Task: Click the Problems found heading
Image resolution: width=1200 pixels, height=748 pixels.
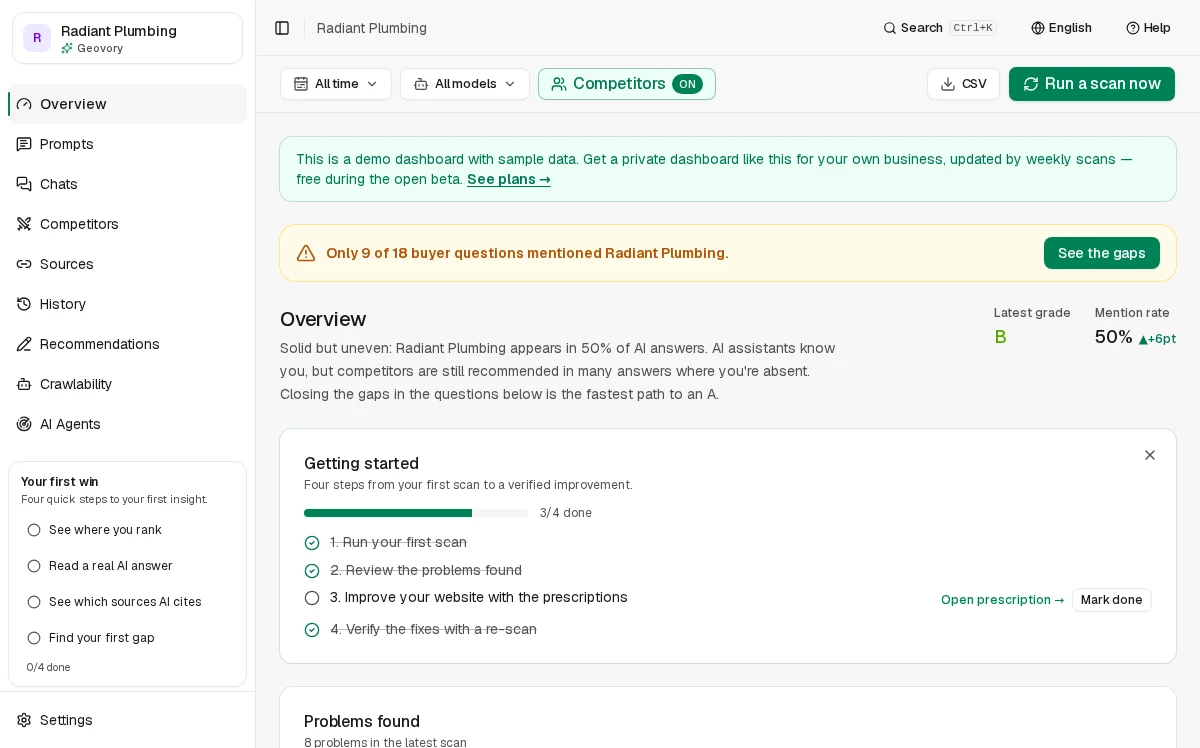Action: coord(362,721)
